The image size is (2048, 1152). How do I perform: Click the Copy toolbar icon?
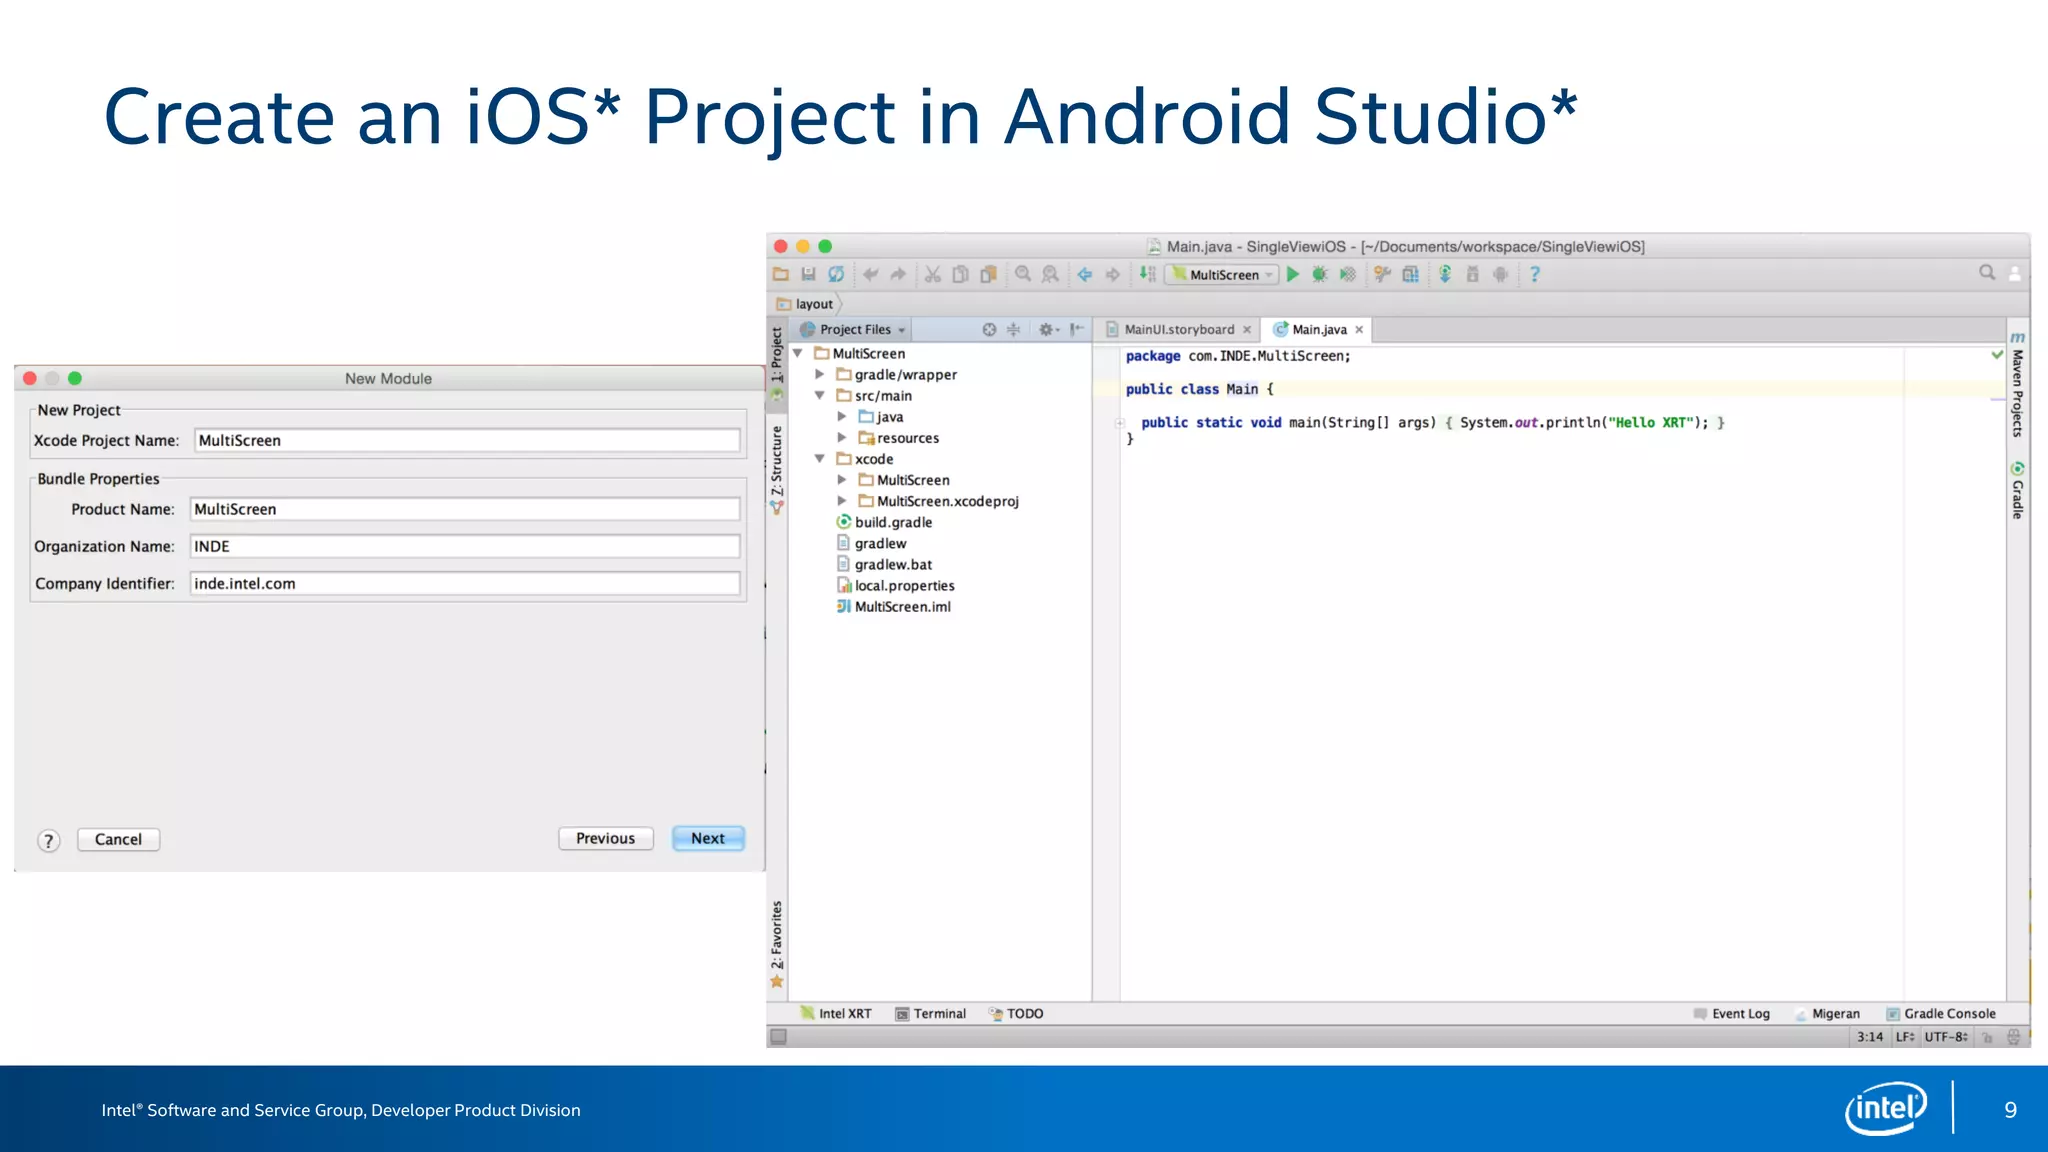[x=960, y=274]
